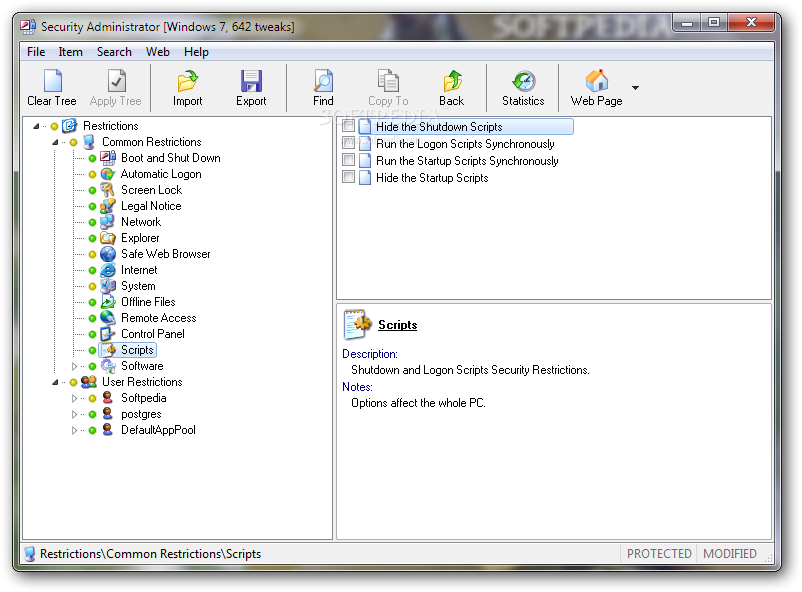The width and height of the screenshot is (802, 592).
Task: Open the Web menu
Action: tap(158, 52)
